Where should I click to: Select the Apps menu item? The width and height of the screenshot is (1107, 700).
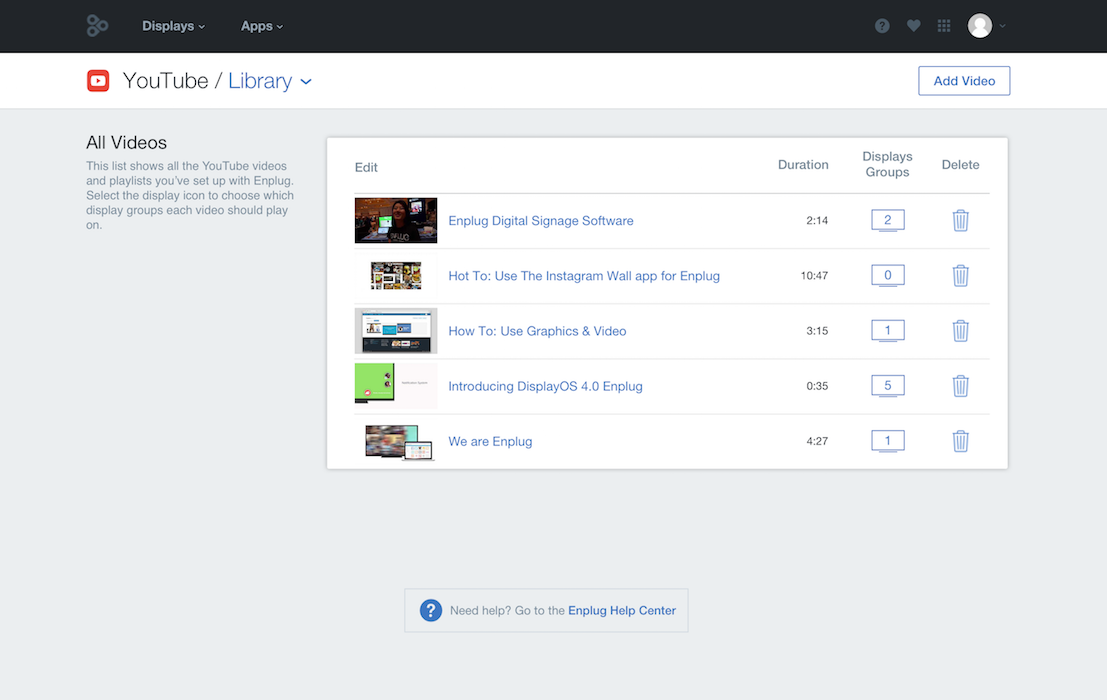(255, 26)
